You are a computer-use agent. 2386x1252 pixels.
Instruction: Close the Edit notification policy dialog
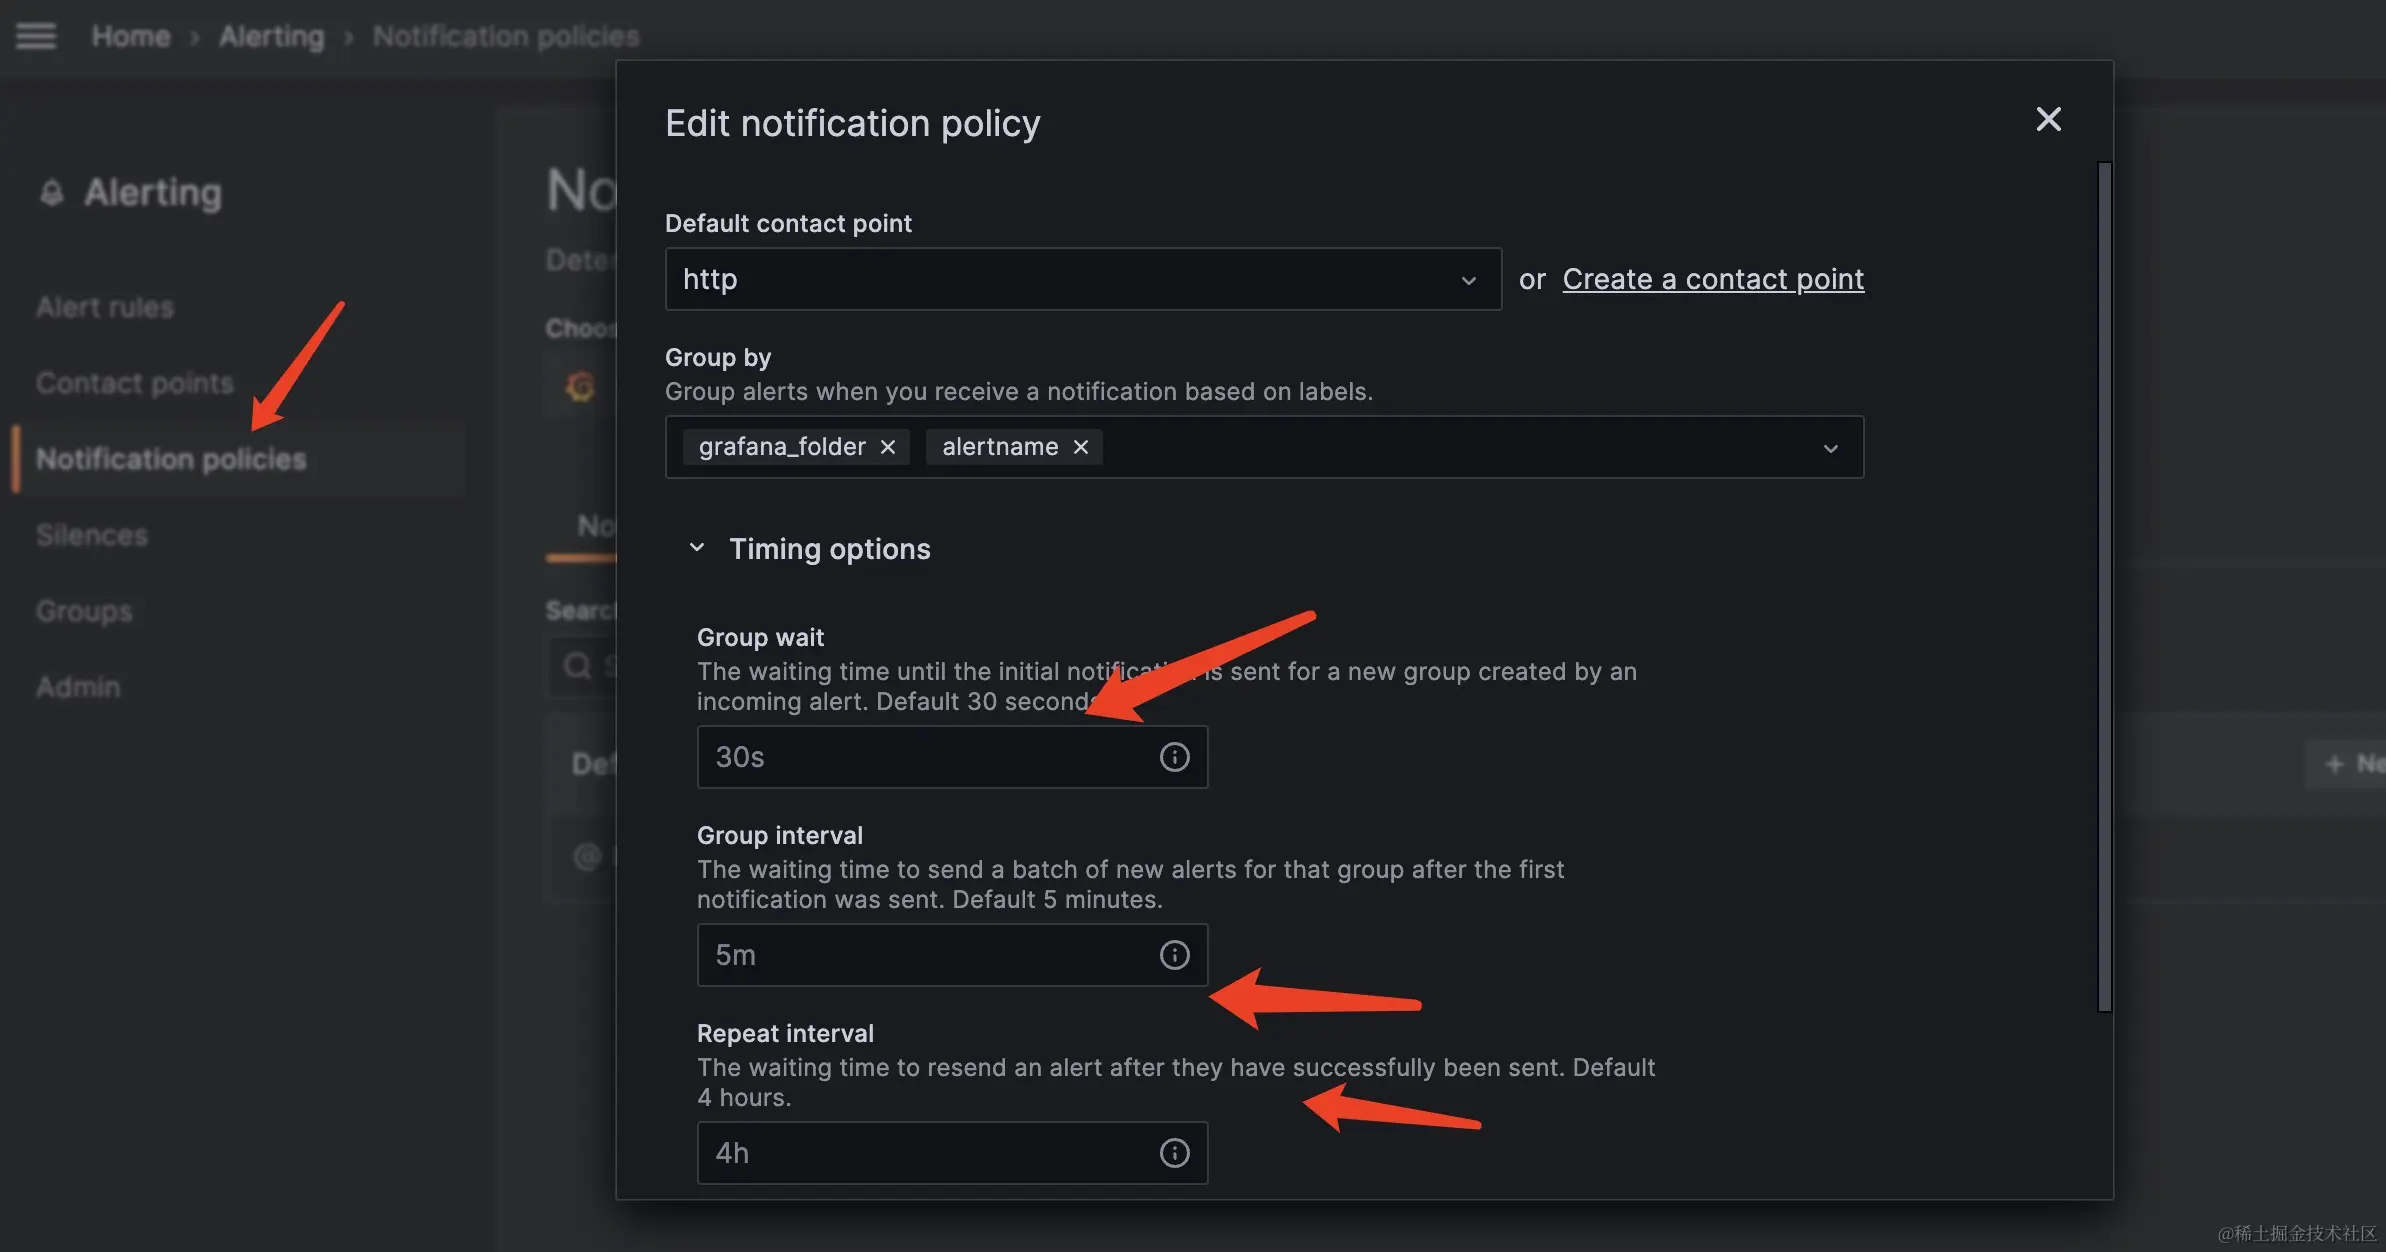pos(2048,120)
